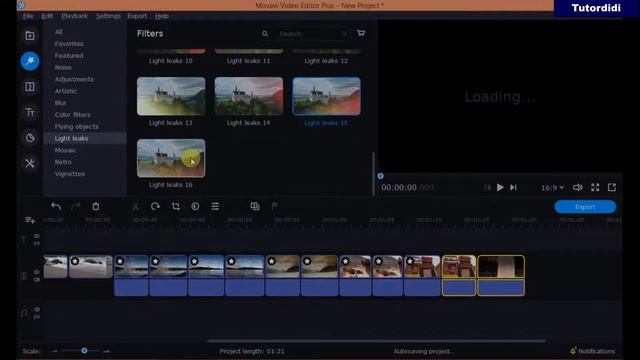640x360 pixels.
Task: Select the Color filters category
Action: (x=73, y=115)
